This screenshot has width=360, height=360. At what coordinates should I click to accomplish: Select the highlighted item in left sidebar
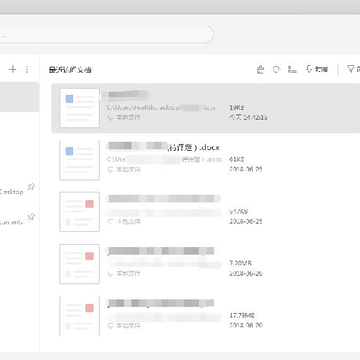coord(19,97)
